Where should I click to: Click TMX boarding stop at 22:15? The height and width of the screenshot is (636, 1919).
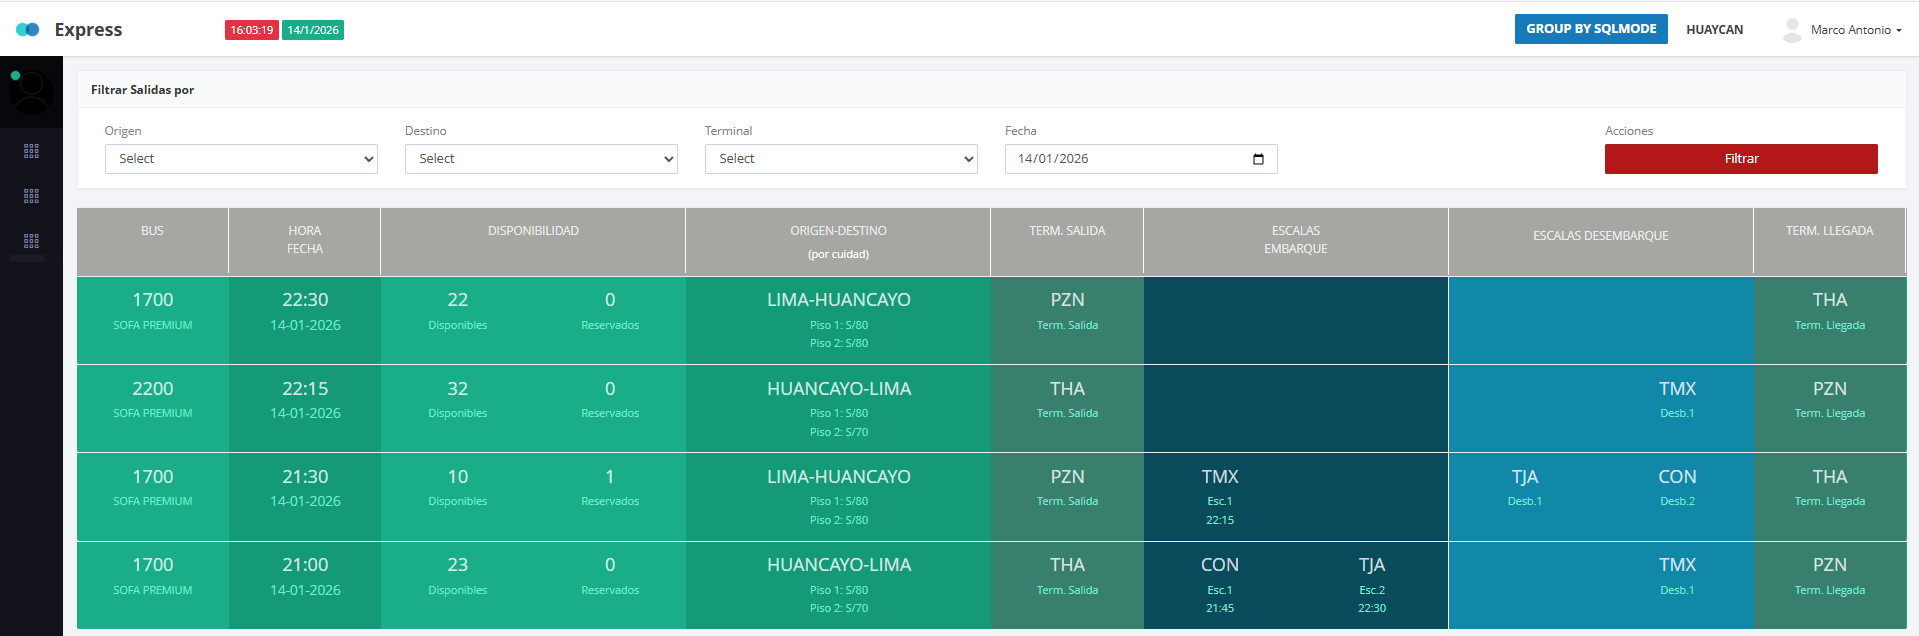[x=1219, y=477]
